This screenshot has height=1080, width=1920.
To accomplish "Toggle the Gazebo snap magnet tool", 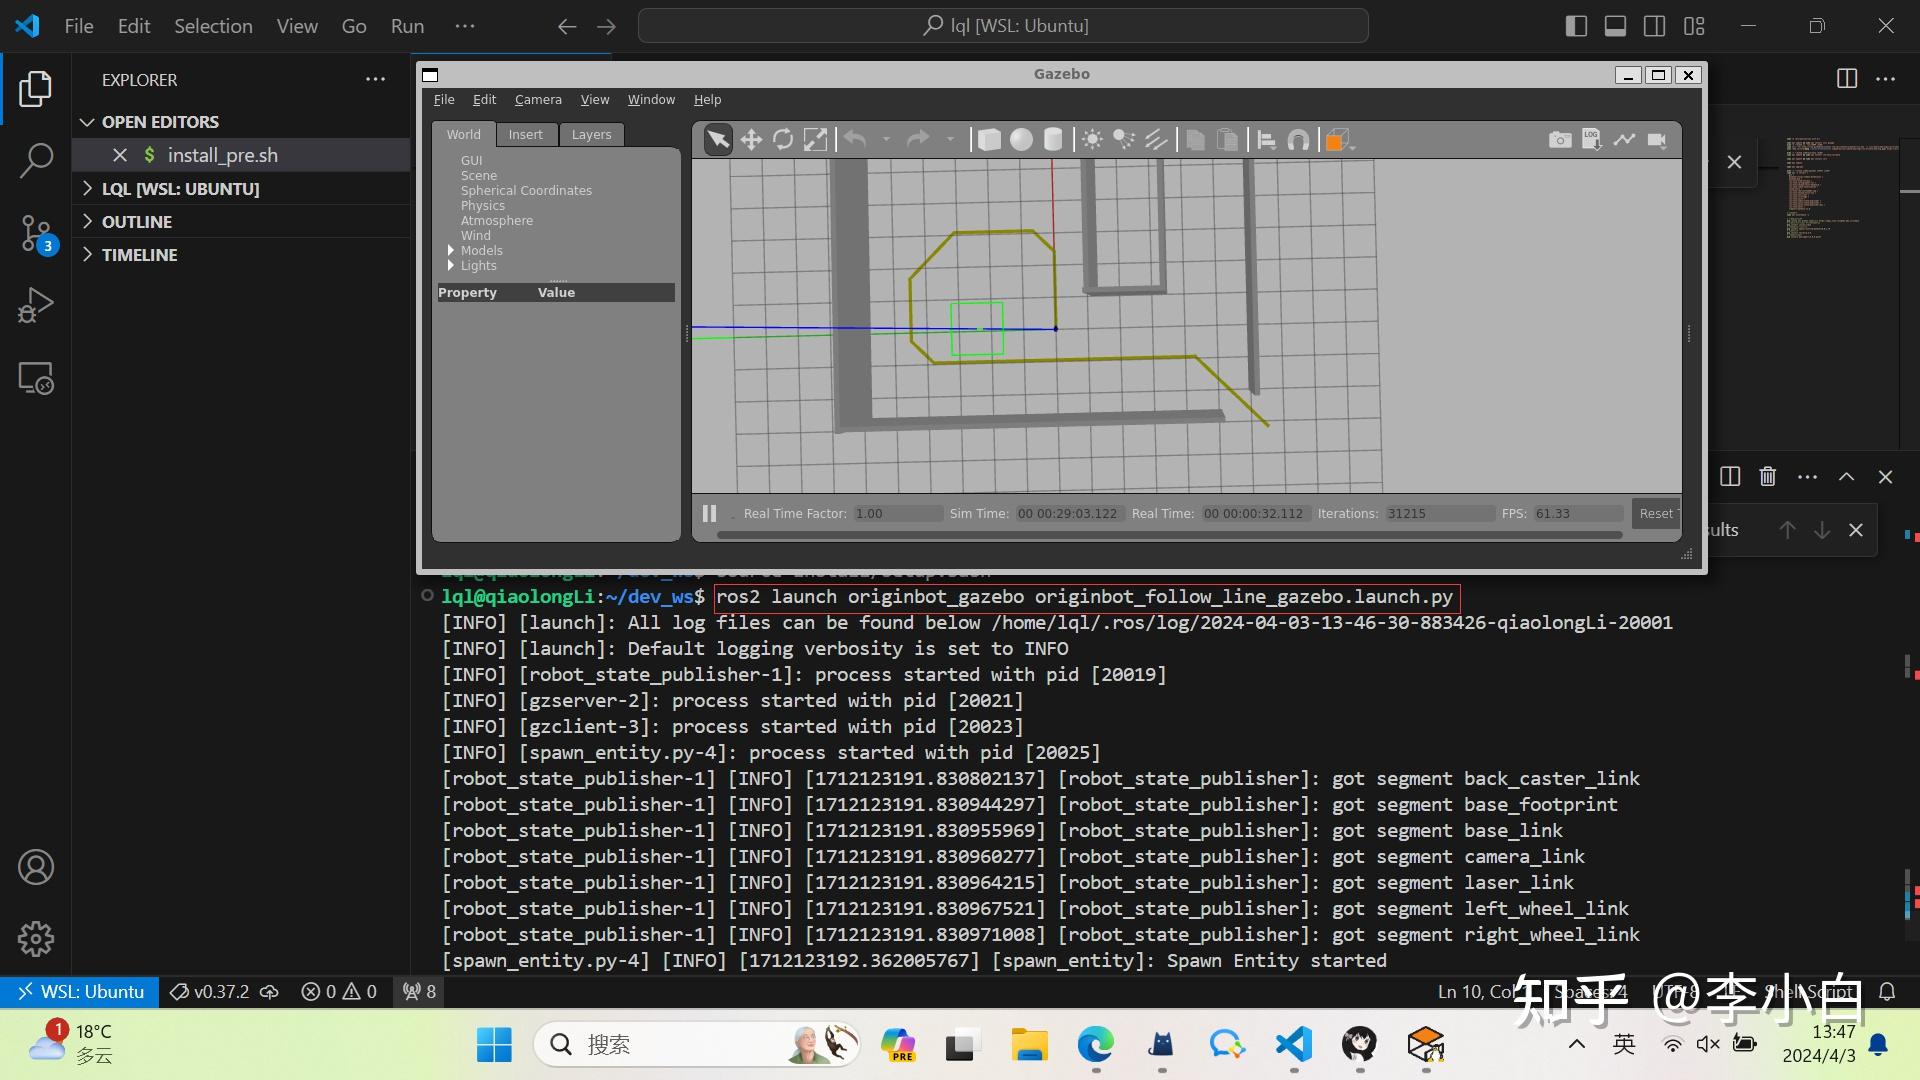I will [x=1298, y=140].
